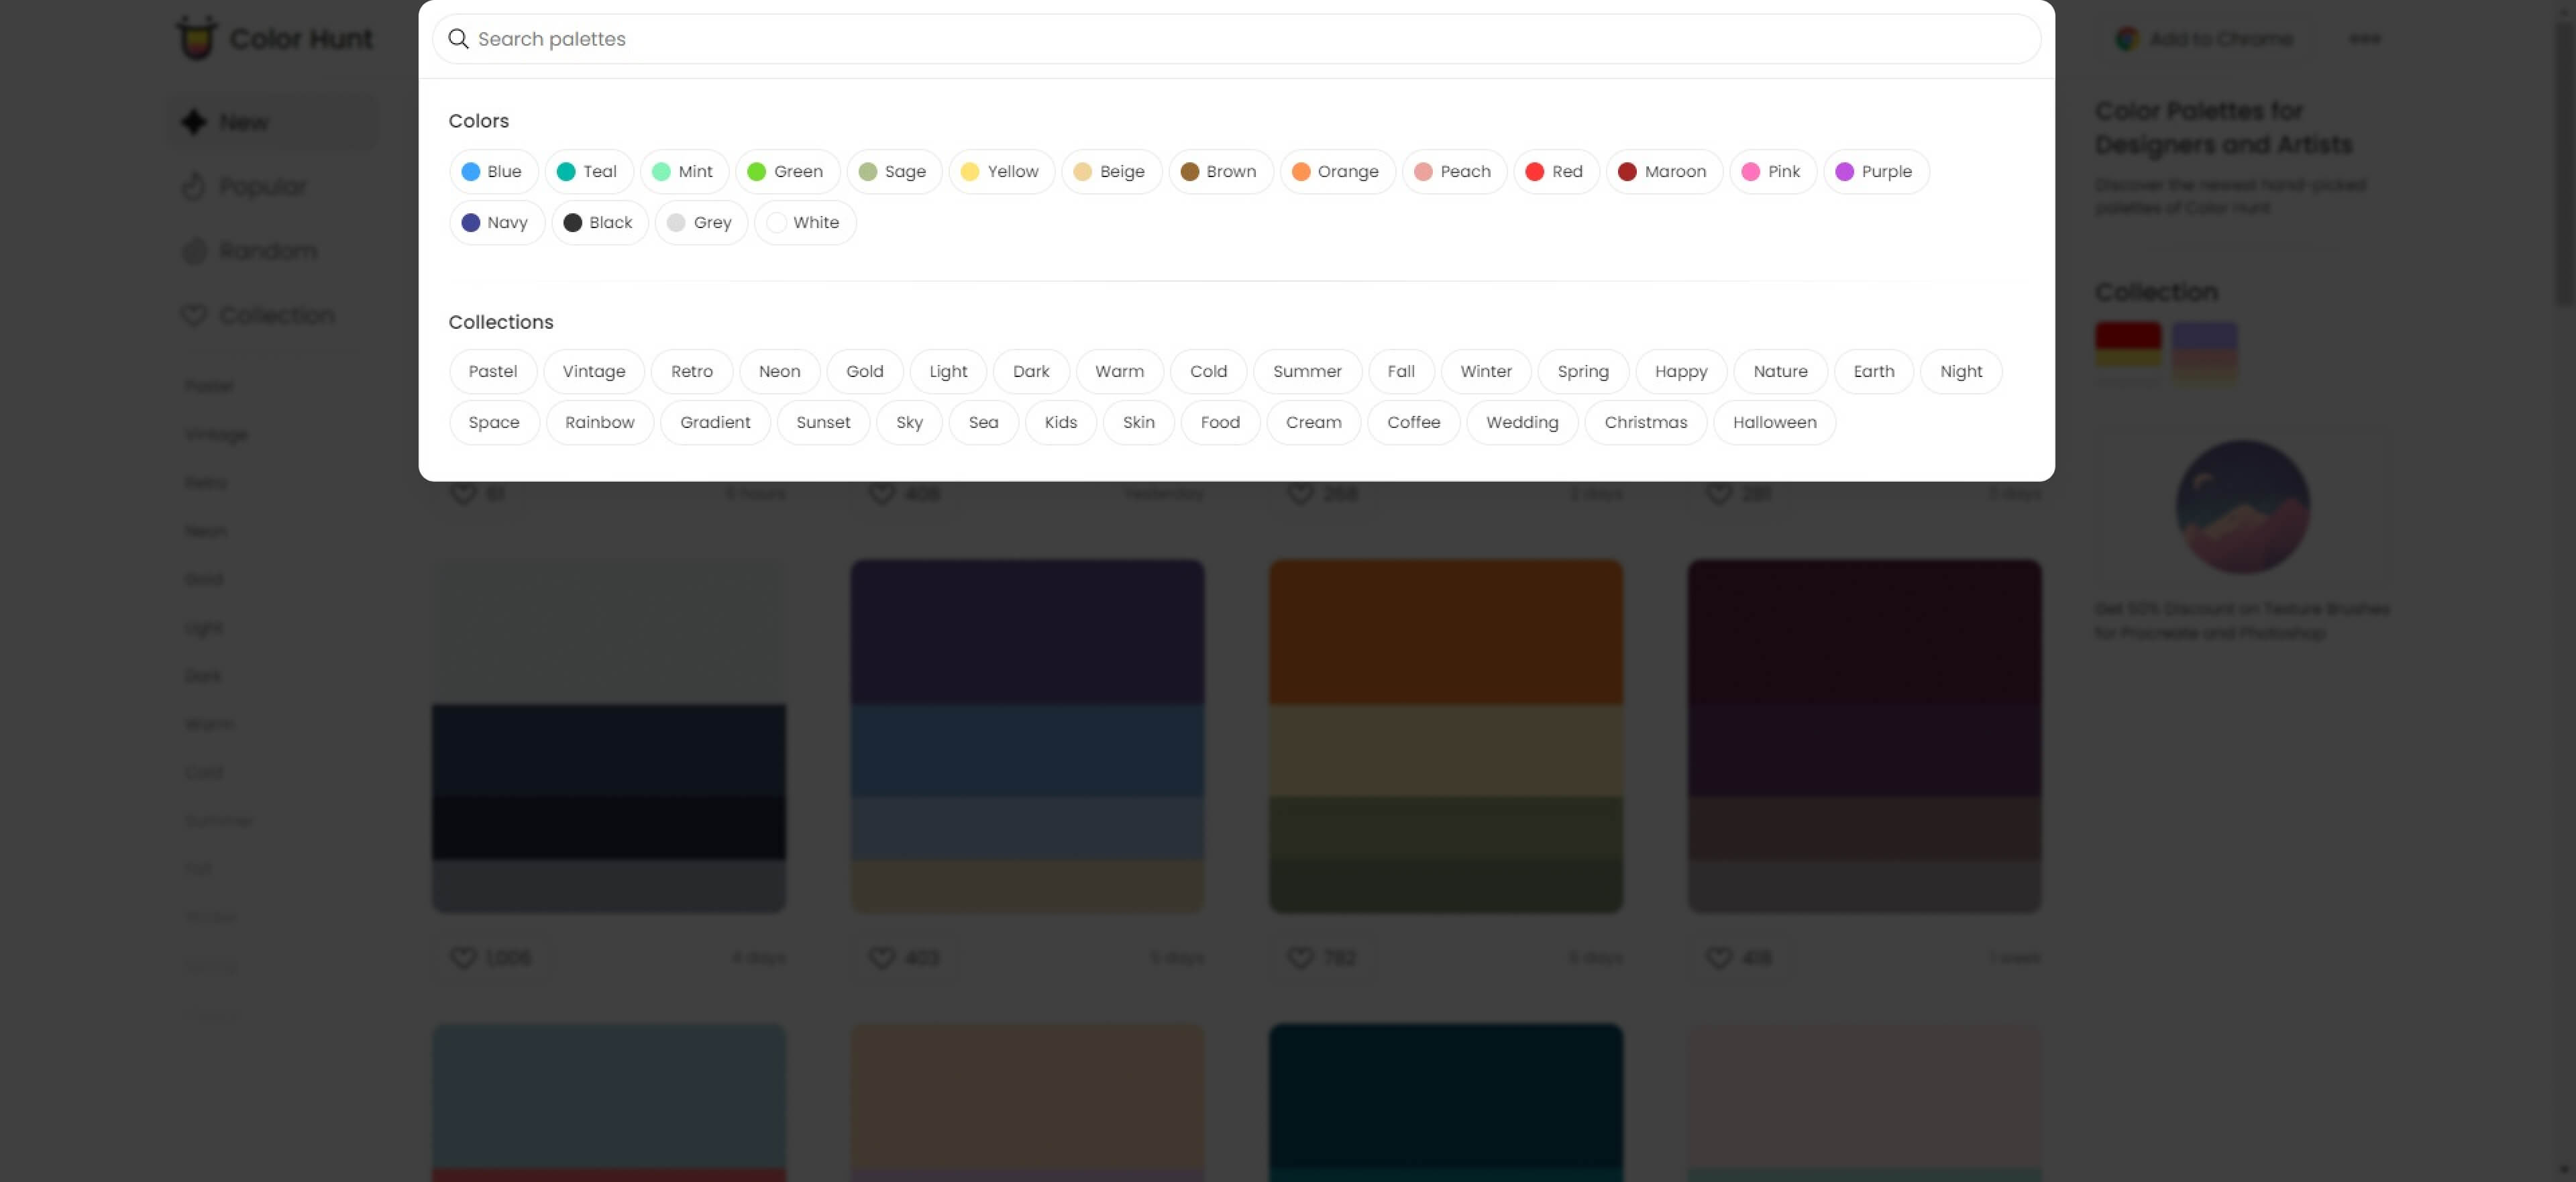This screenshot has height=1182, width=2576.
Task: Open the Pastel collection tag
Action: click(x=492, y=372)
